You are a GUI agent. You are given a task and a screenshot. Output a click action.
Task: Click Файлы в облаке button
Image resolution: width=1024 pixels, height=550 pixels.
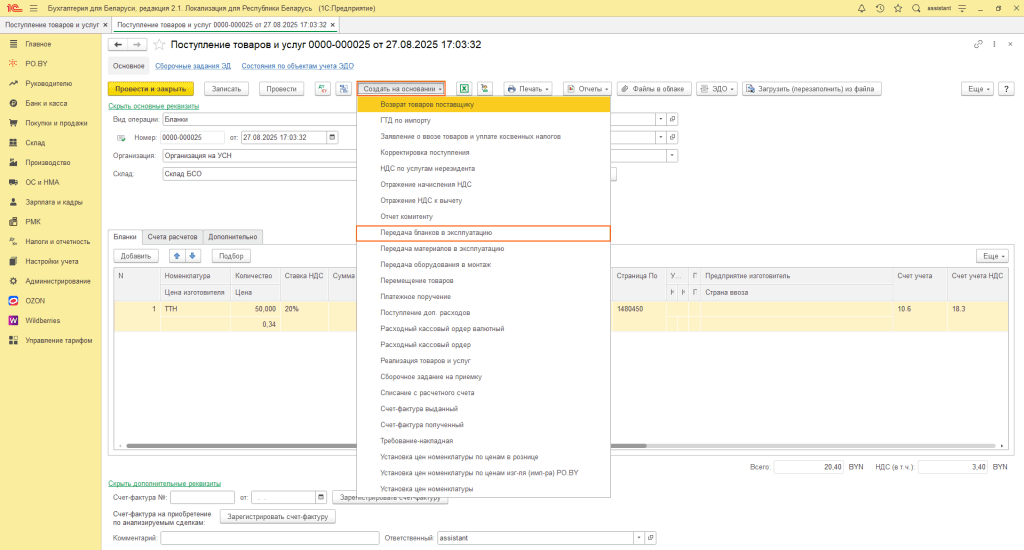coord(653,89)
